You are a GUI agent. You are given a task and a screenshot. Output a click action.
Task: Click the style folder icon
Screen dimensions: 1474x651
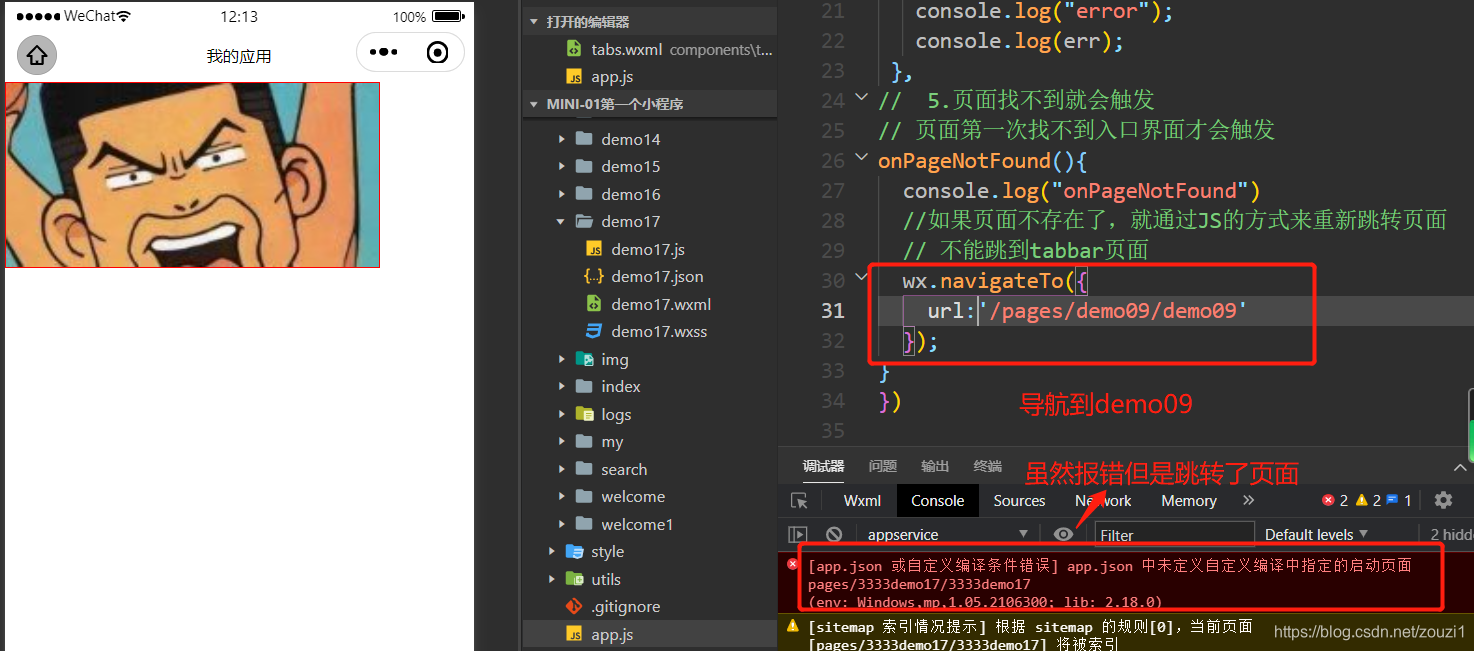point(575,551)
